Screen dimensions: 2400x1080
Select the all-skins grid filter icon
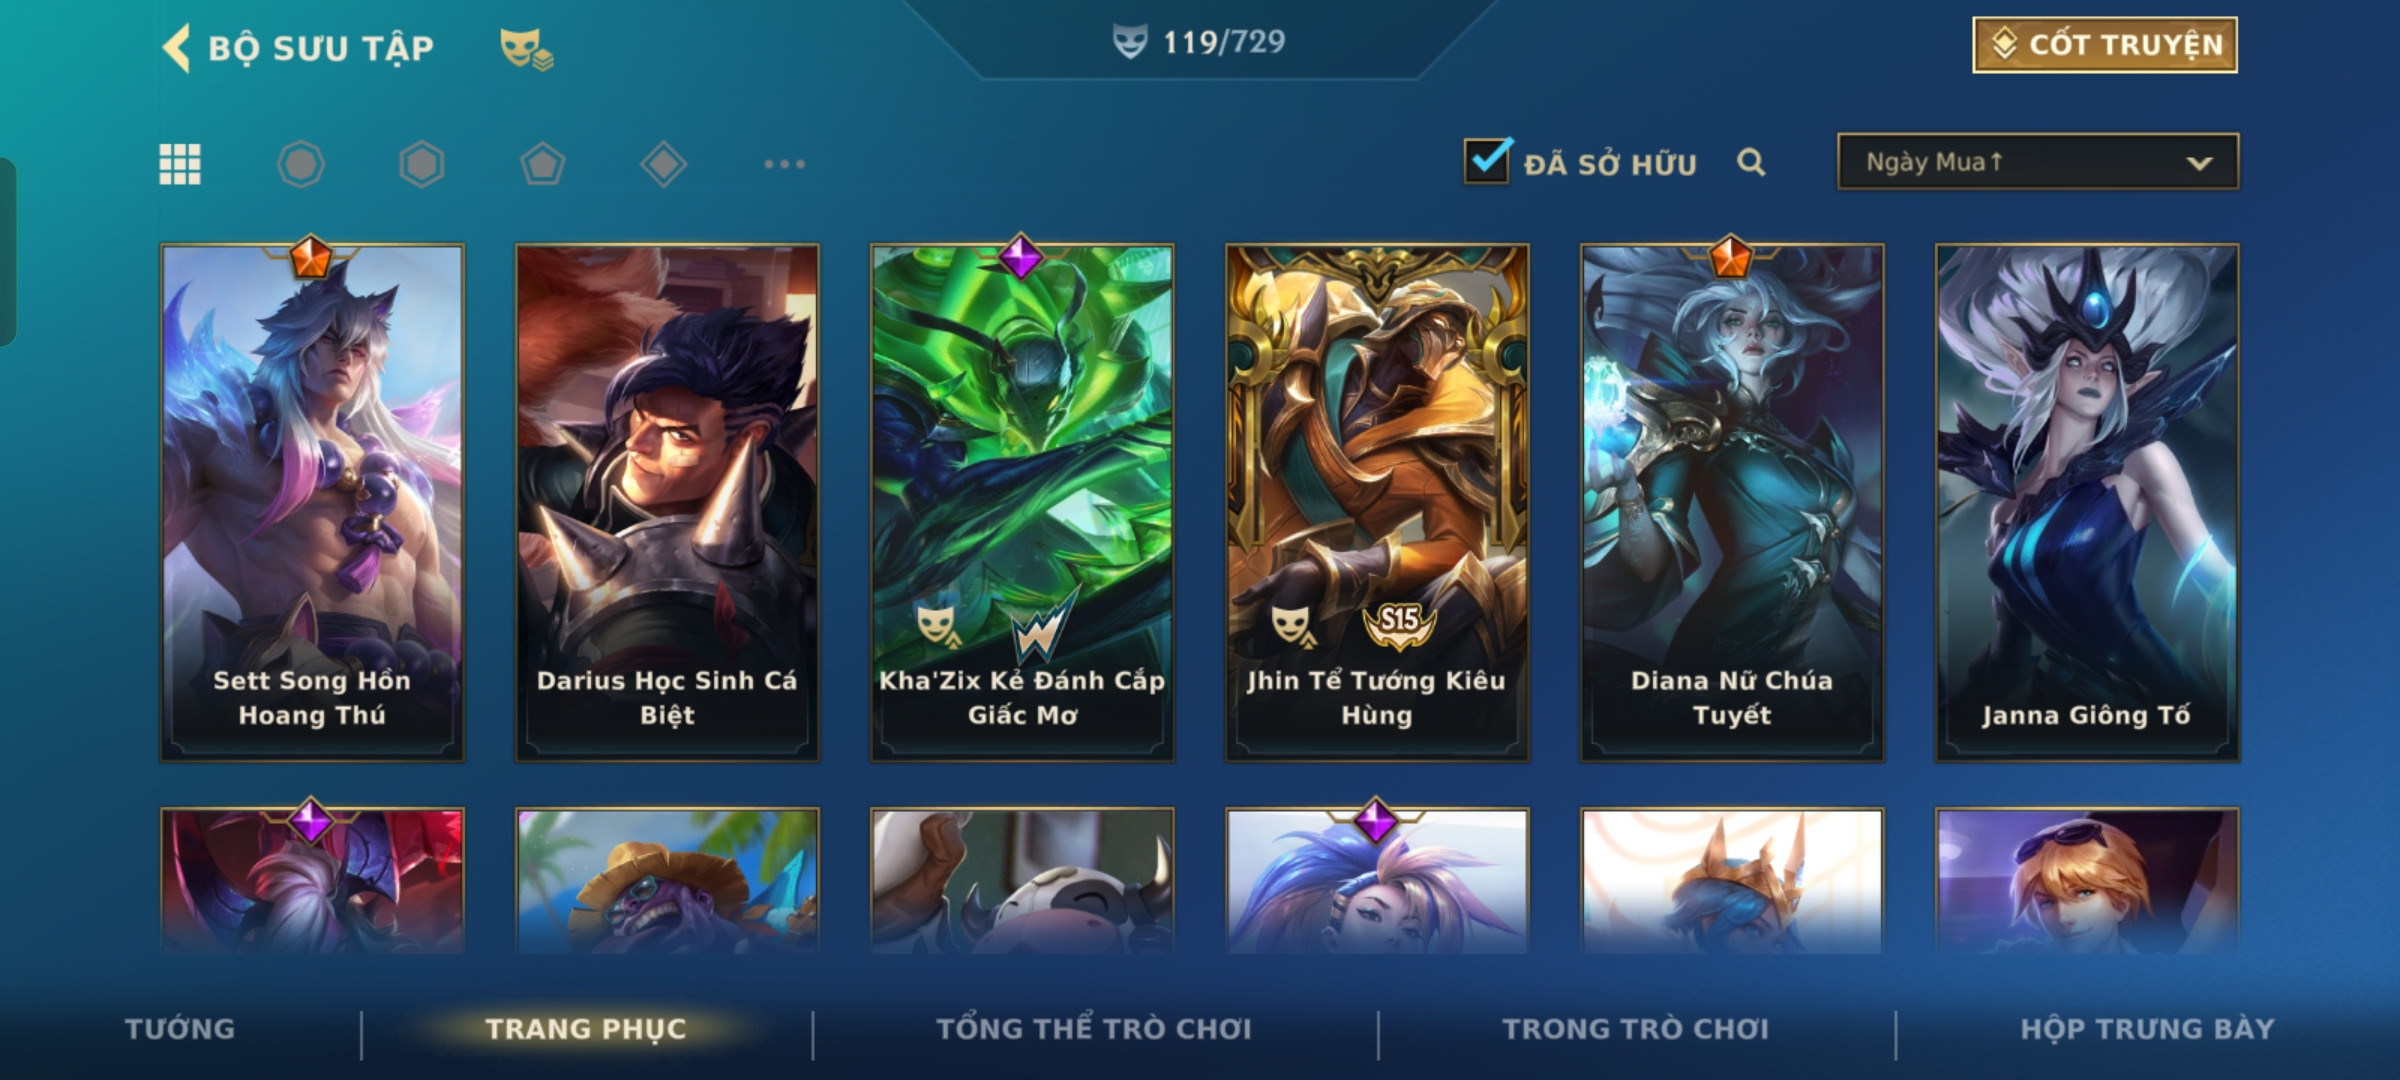(x=180, y=164)
